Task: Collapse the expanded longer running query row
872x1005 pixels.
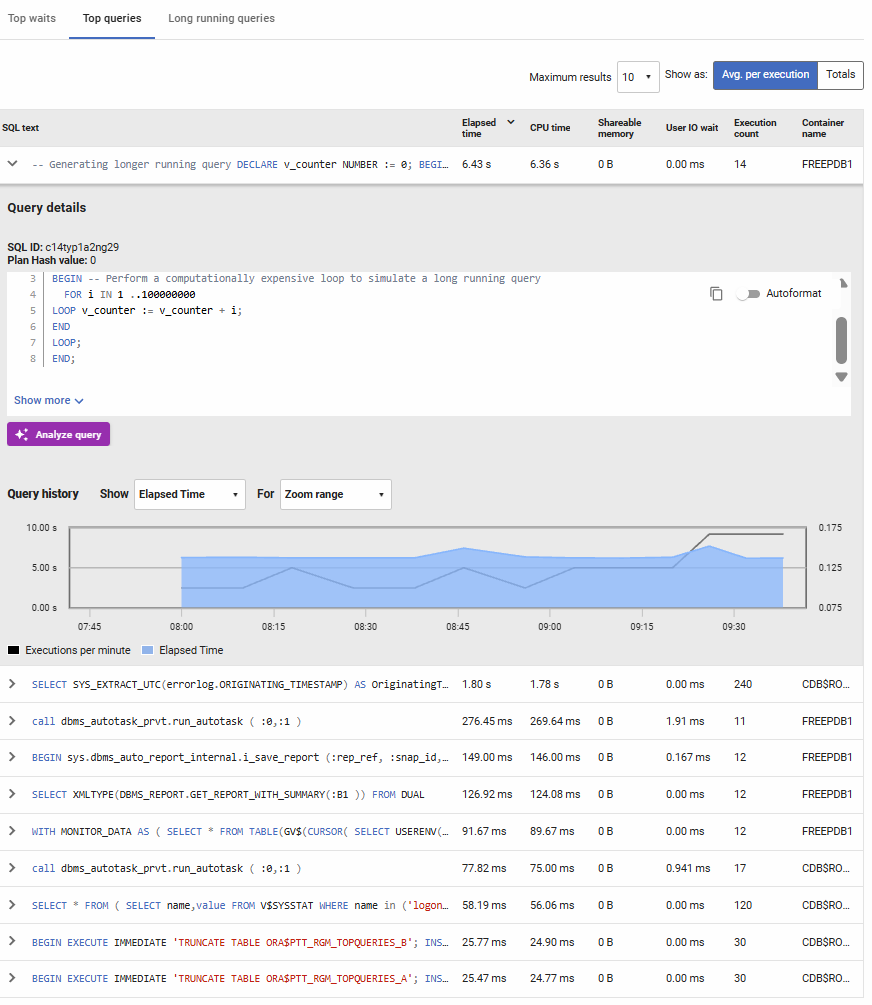Action: click(13, 164)
